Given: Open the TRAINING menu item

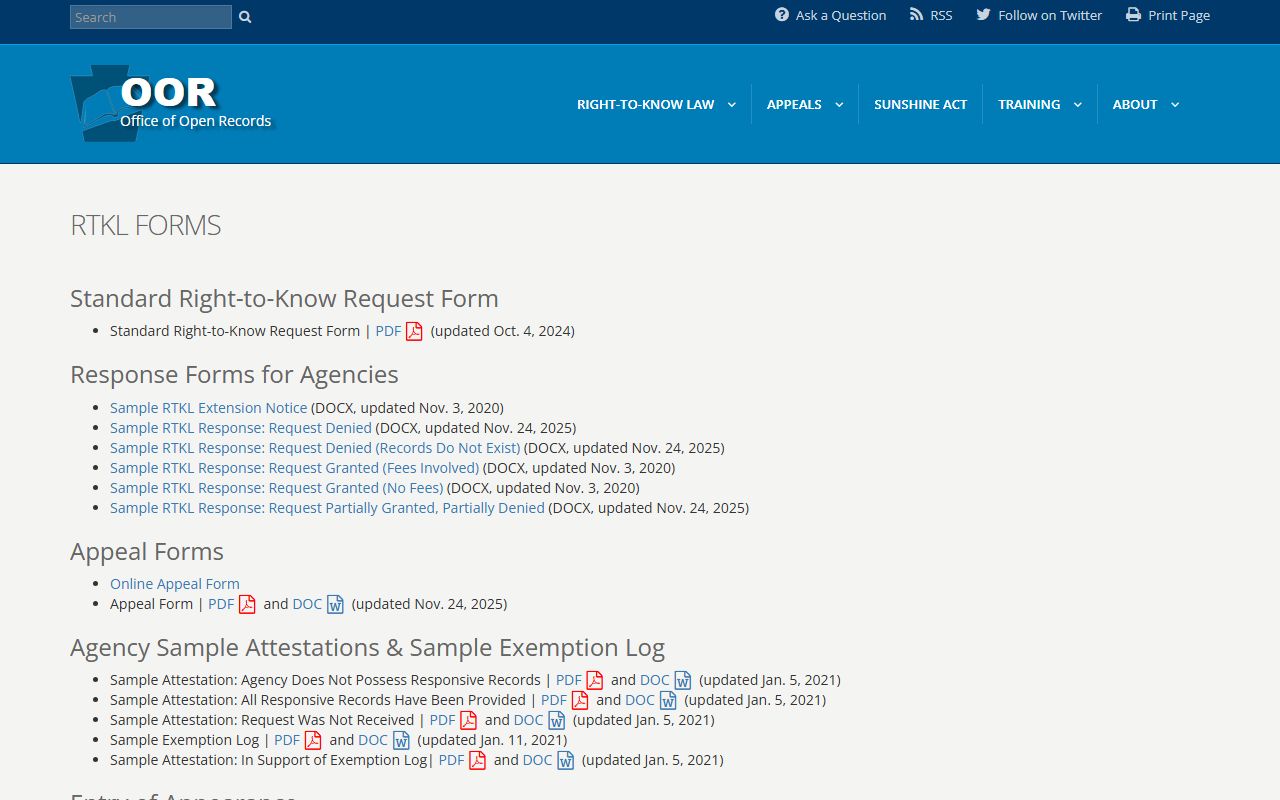Looking at the screenshot, I should pyautogui.click(x=1029, y=104).
